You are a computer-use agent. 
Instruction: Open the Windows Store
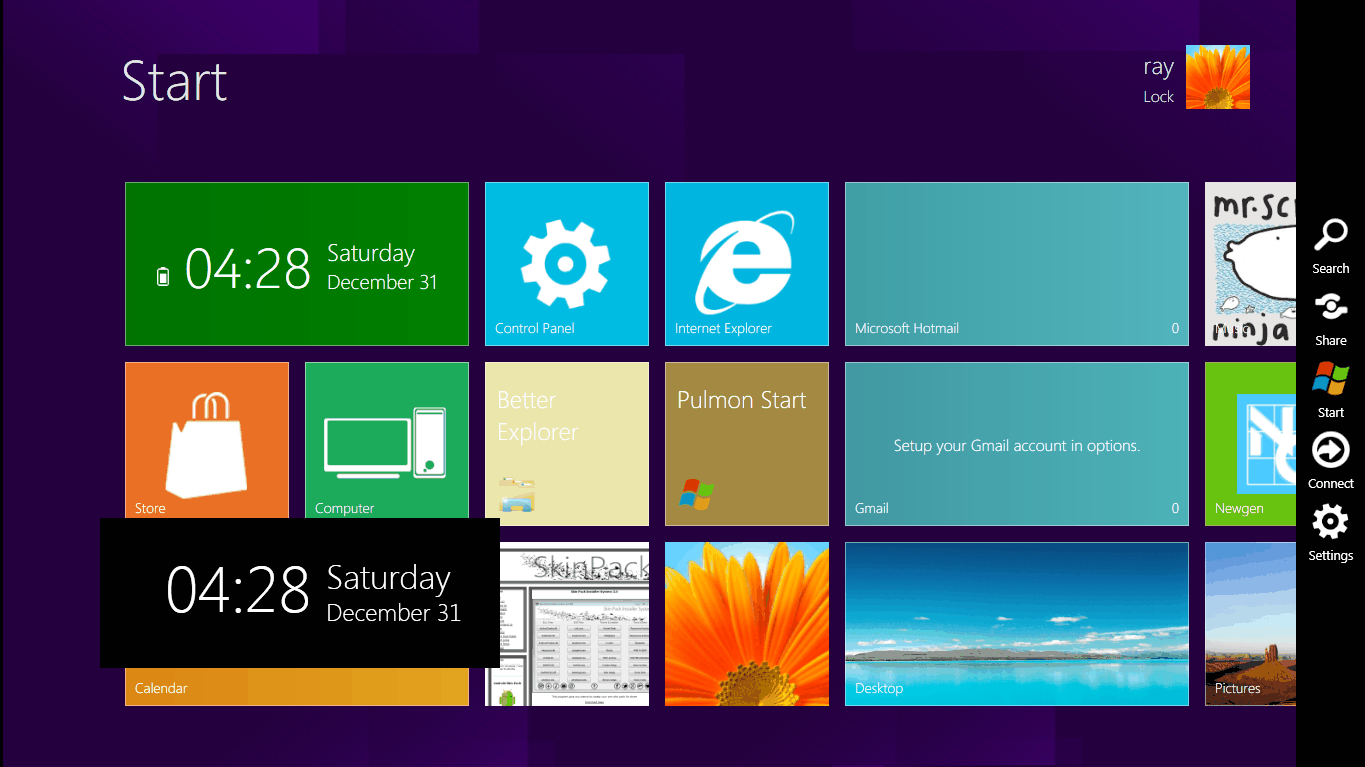point(206,440)
